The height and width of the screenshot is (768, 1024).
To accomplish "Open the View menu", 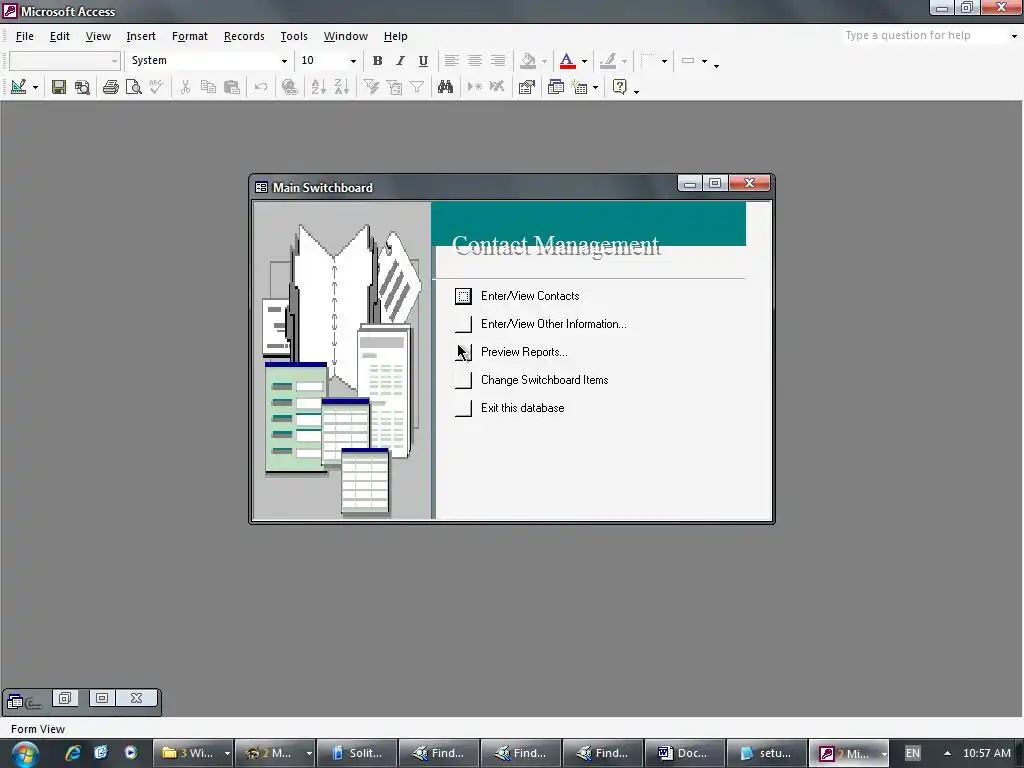I will pyautogui.click(x=98, y=36).
